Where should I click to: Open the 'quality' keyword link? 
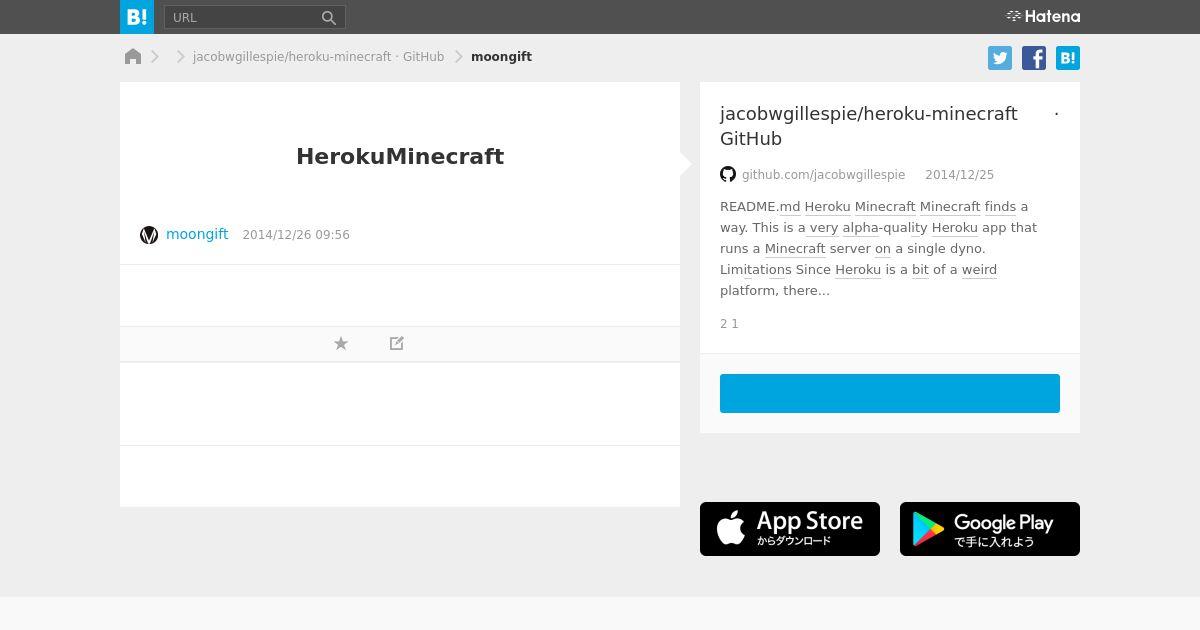pyautogui.click(x=905, y=228)
